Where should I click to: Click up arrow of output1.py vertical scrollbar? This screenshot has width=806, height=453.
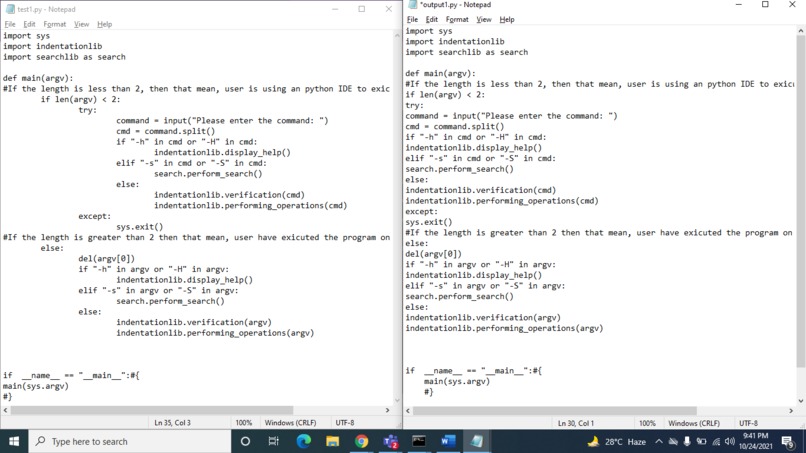tap(801, 31)
